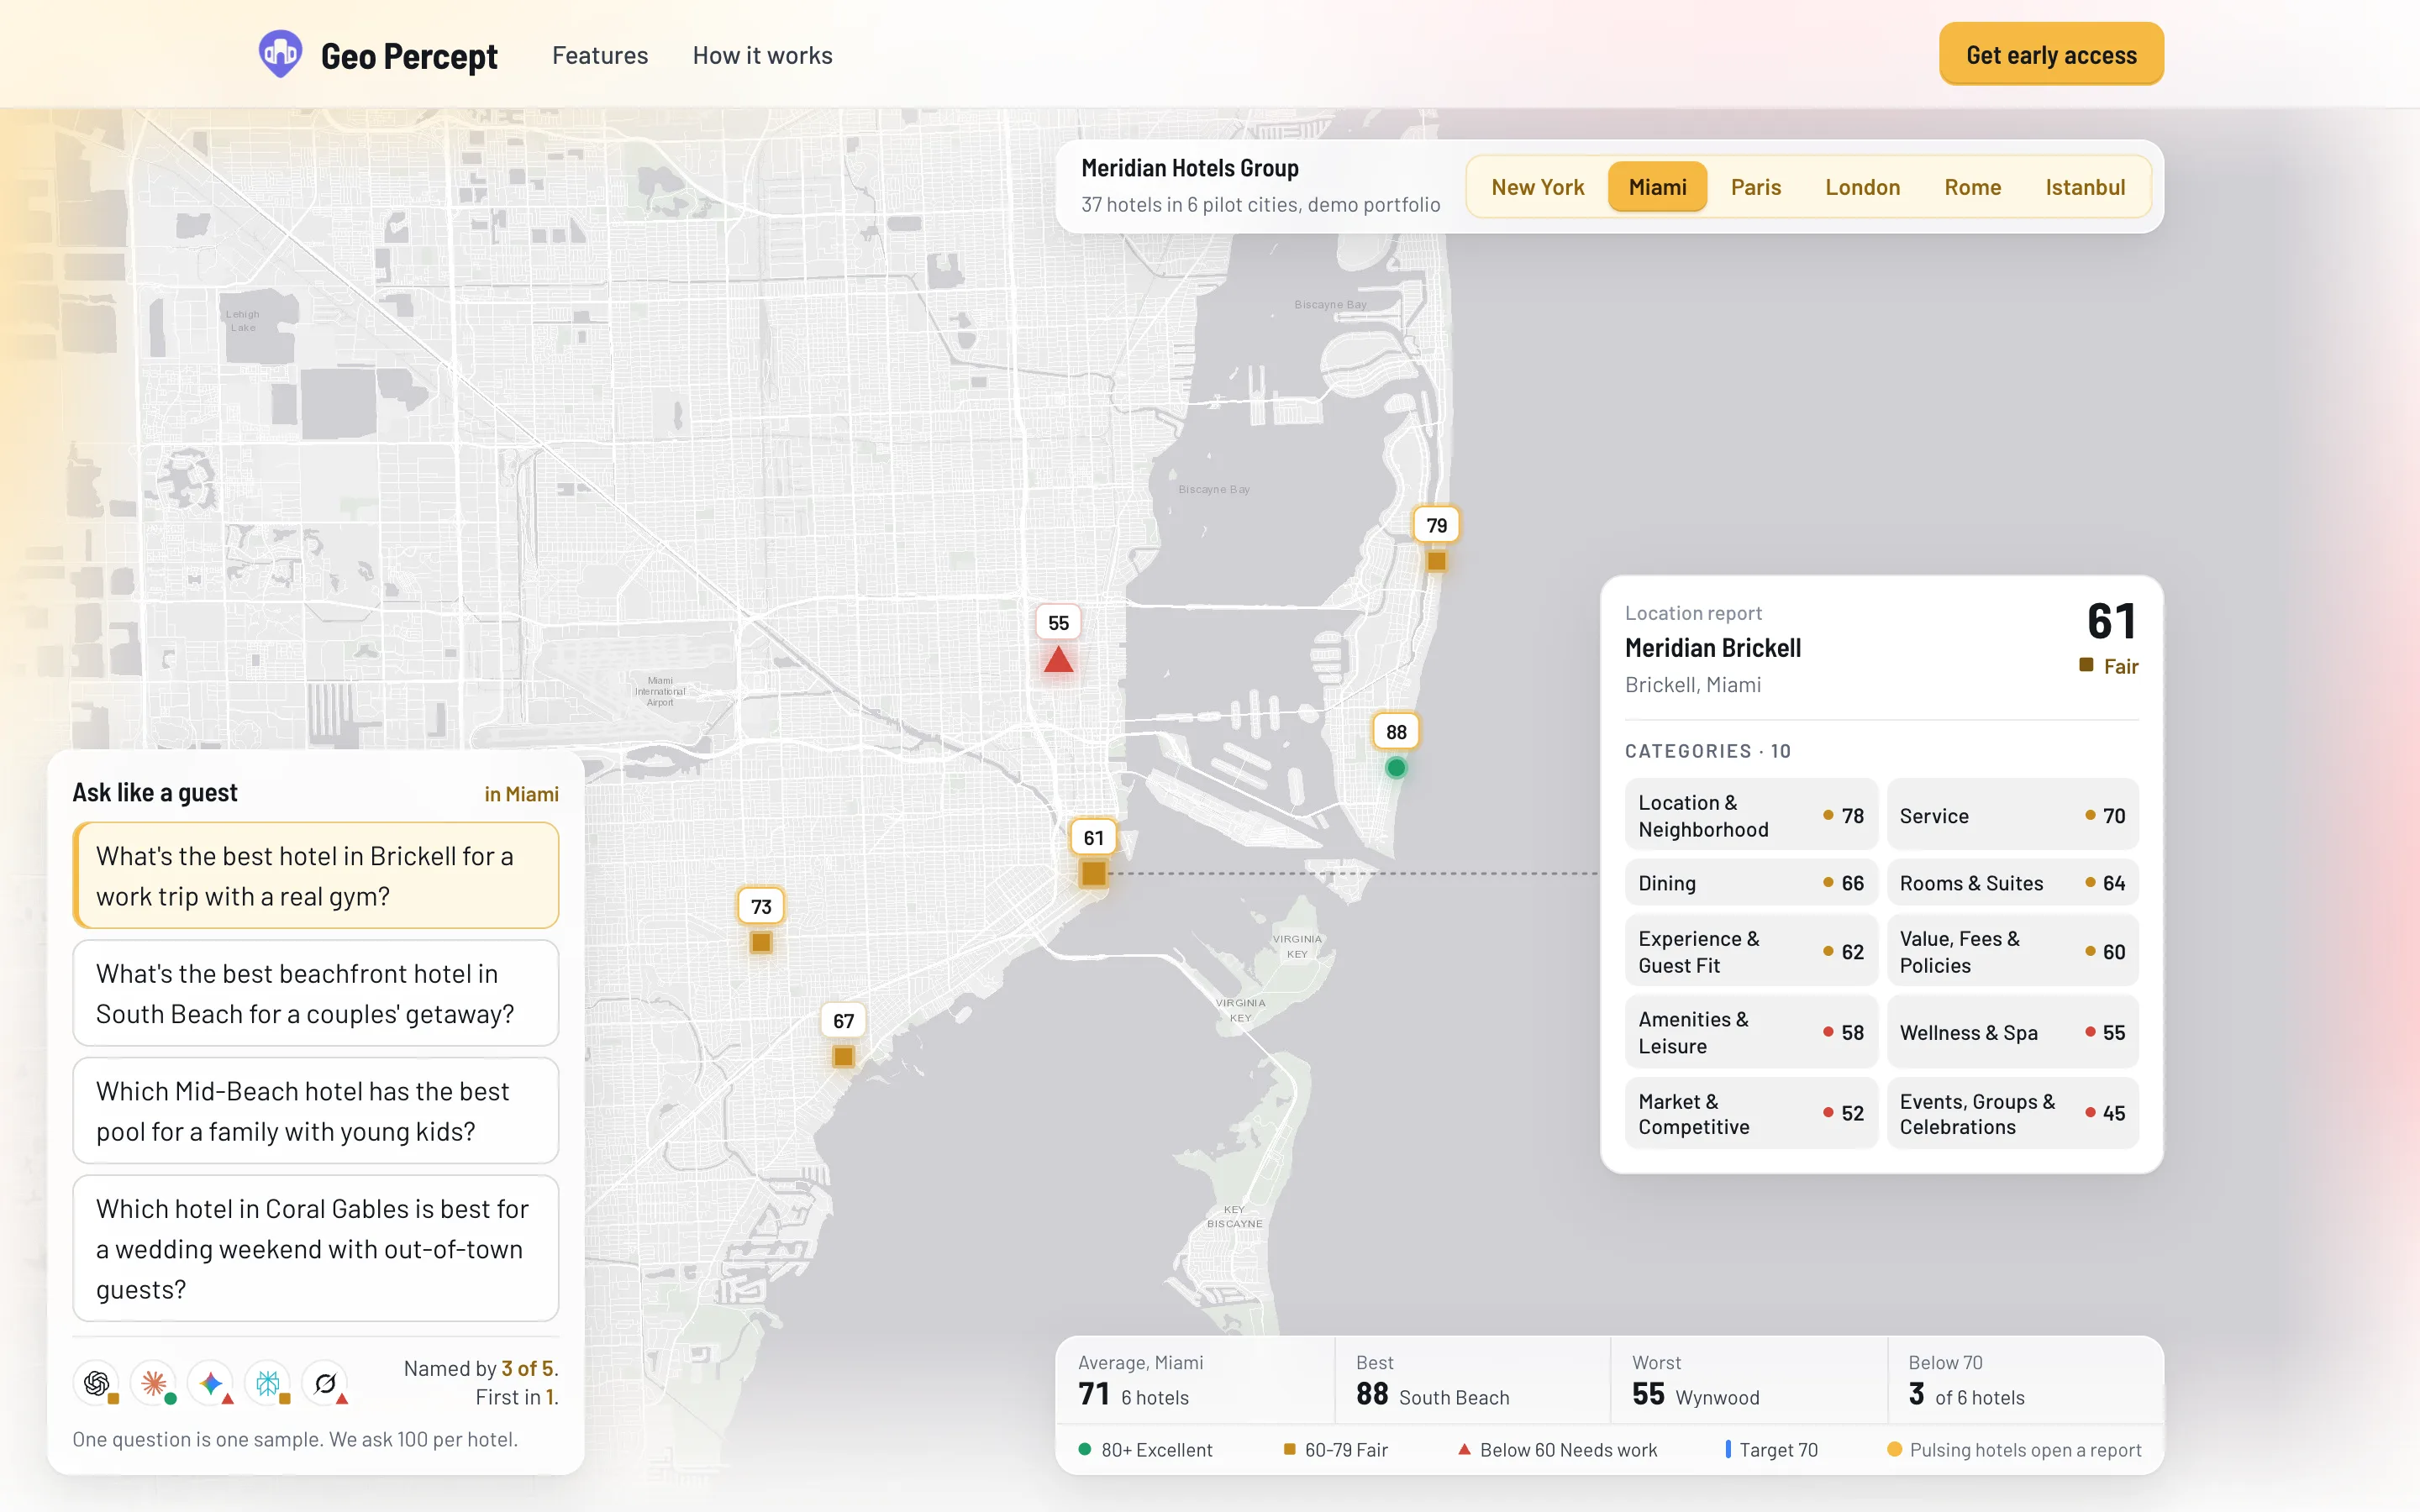Click the ChatGPT assistant icon
The image size is (2420, 1512).
point(96,1383)
